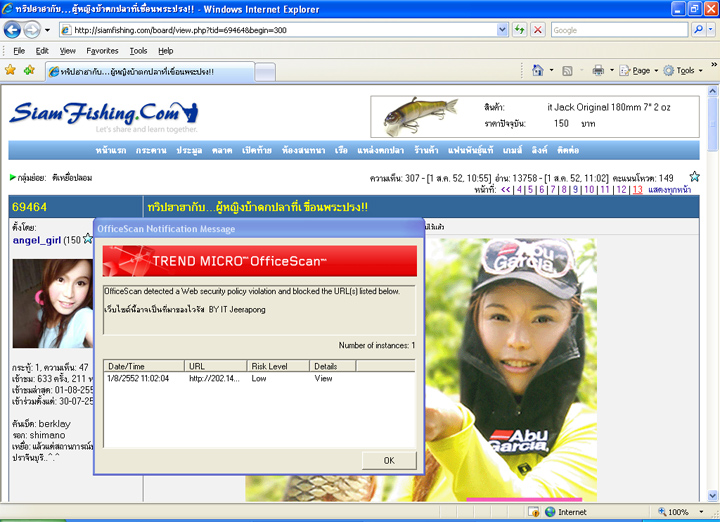Go forward with the Forward arrow
Screen dimensions: 720x522
pos(32,30)
